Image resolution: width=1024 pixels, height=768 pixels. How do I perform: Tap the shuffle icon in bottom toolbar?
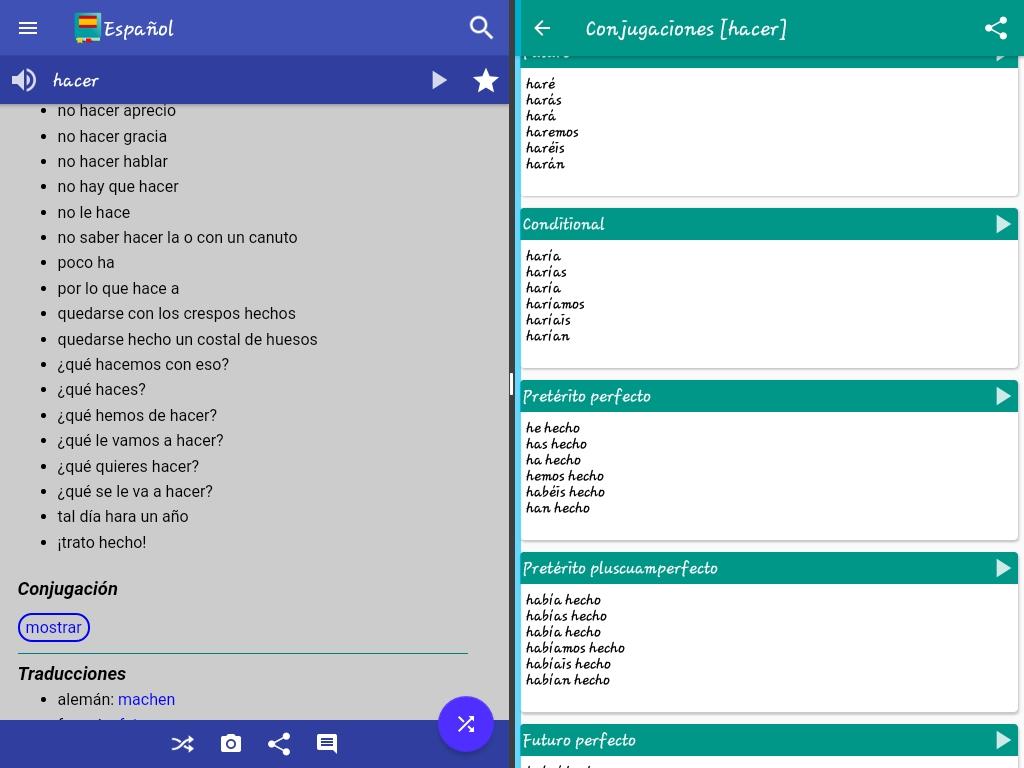click(182, 743)
